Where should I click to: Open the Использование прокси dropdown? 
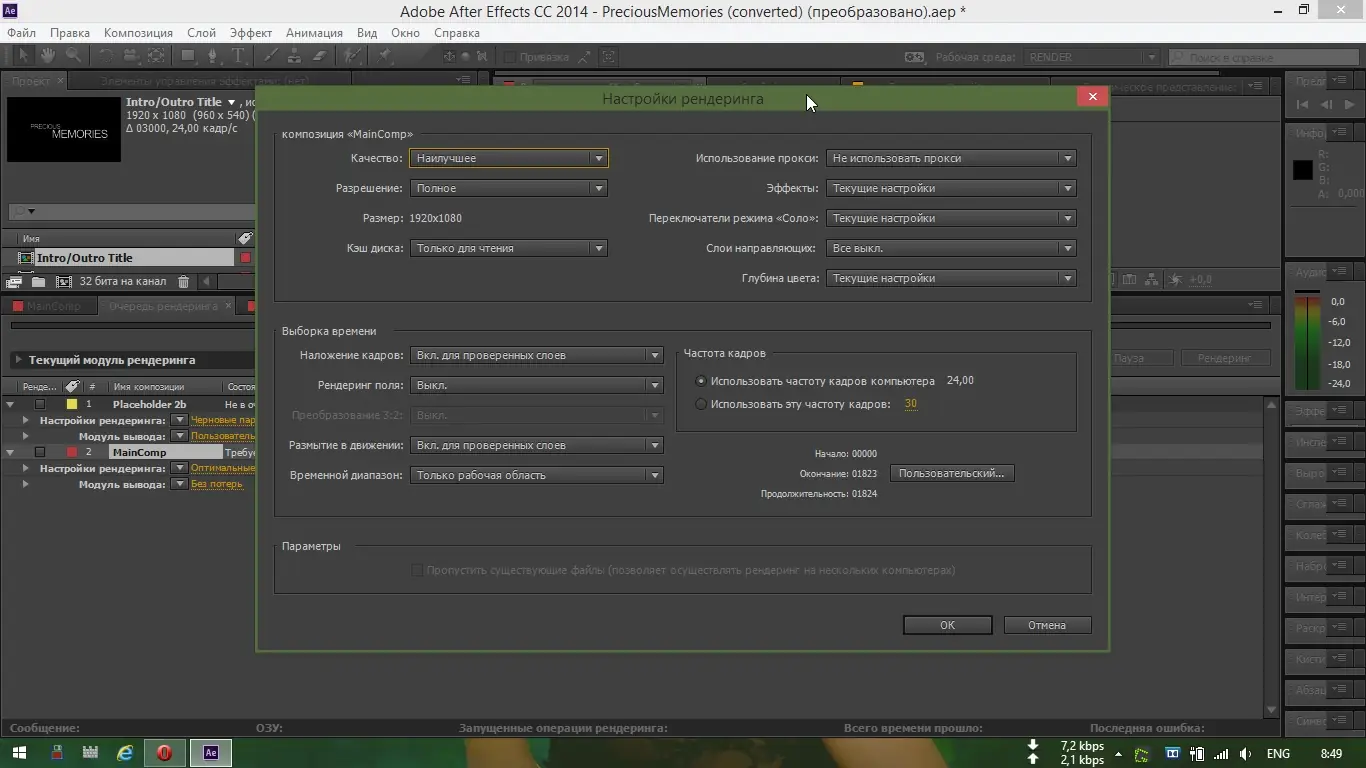[x=951, y=158]
